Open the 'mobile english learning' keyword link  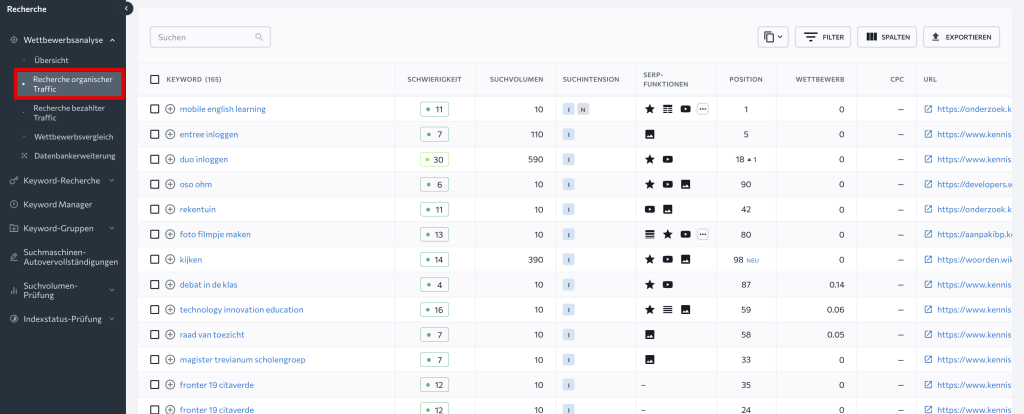(x=223, y=109)
